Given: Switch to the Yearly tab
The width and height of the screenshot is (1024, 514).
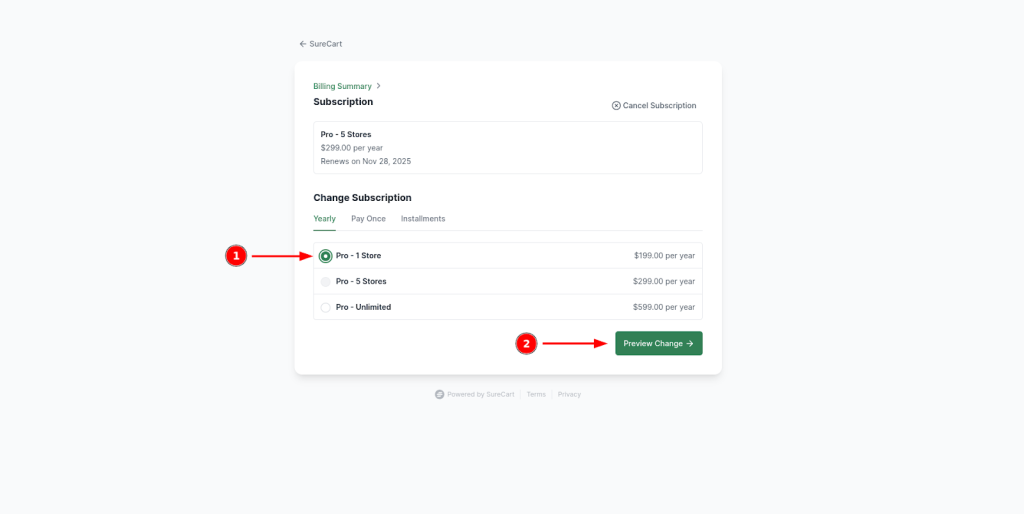Looking at the screenshot, I should pos(324,219).
